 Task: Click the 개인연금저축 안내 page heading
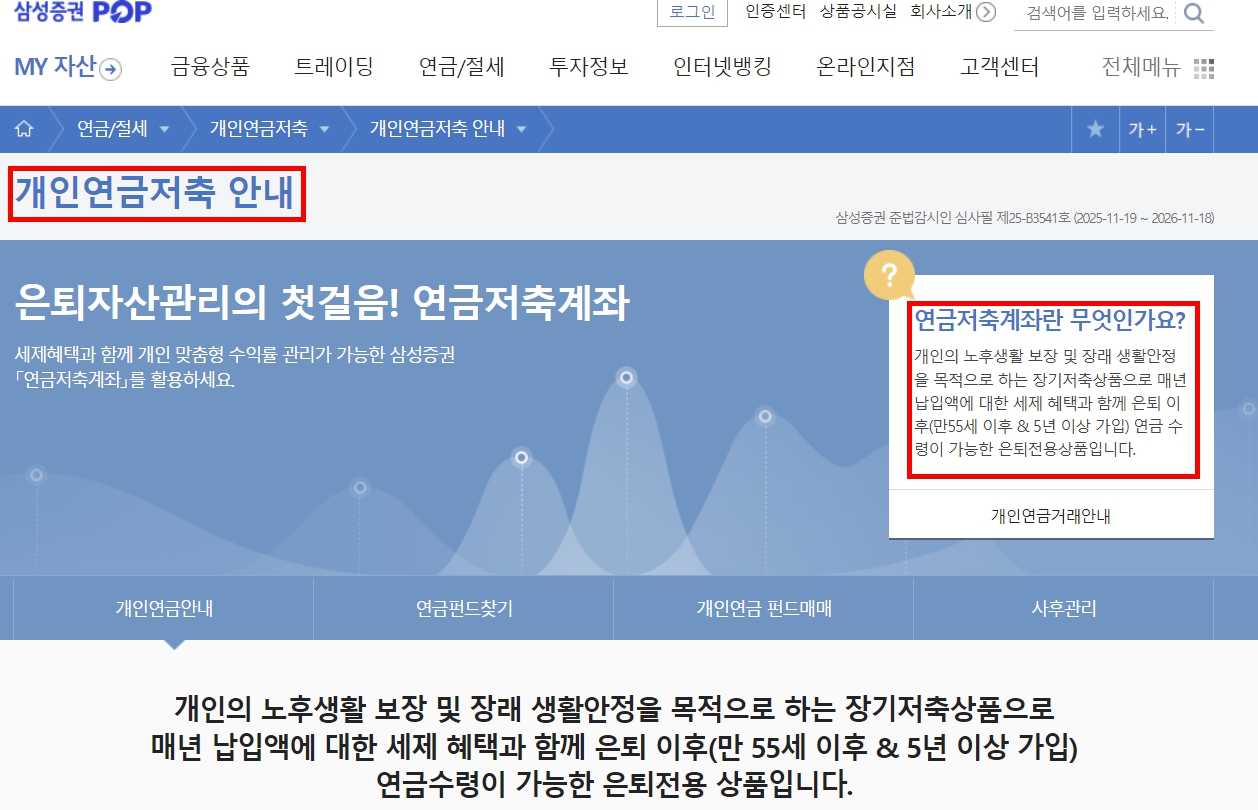coord(157,194)
